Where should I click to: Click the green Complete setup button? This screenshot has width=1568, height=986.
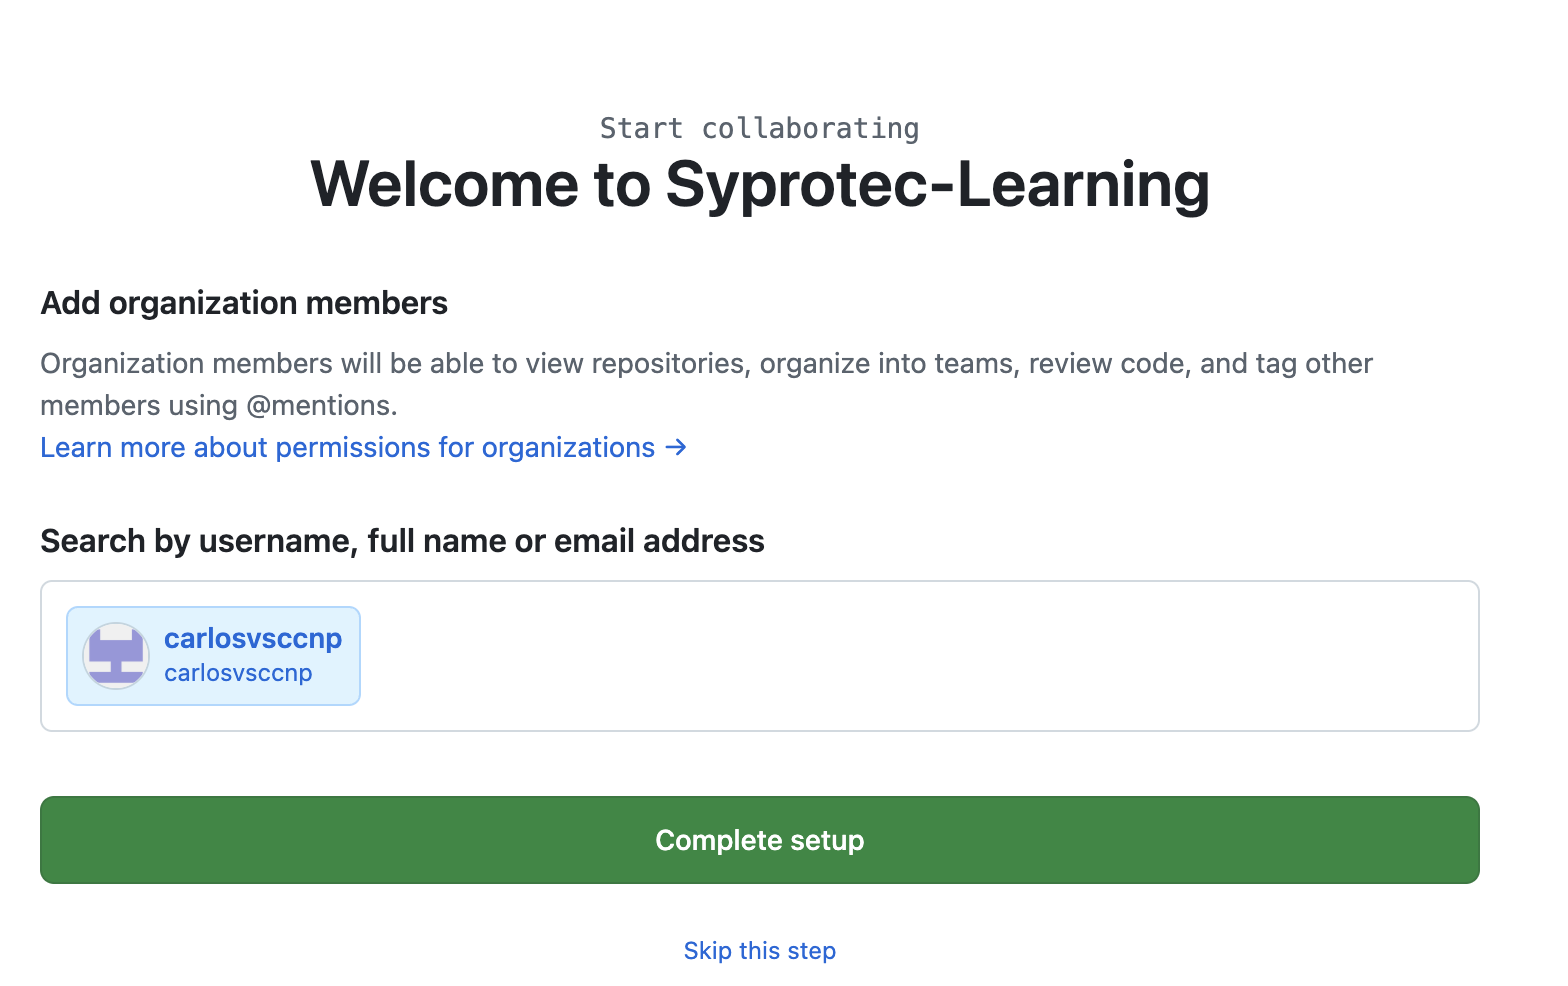click(x=759, y=840)
